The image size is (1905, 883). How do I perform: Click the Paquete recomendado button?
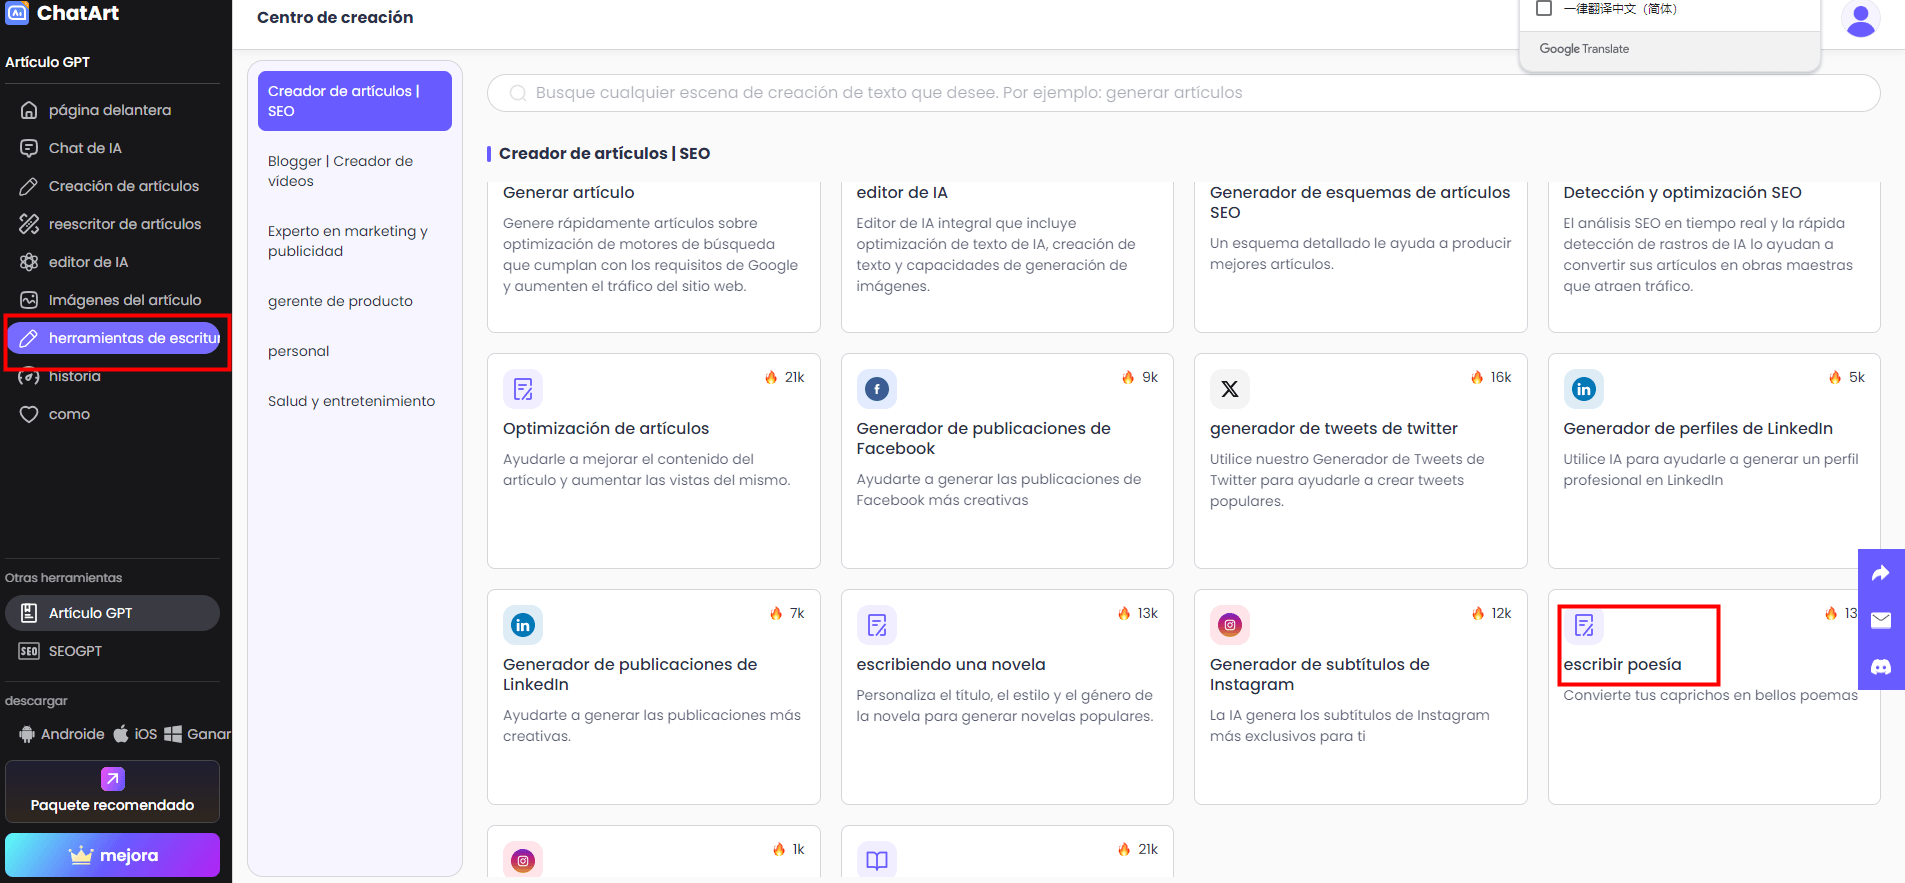pyautogui.click(x=112, y=791)
